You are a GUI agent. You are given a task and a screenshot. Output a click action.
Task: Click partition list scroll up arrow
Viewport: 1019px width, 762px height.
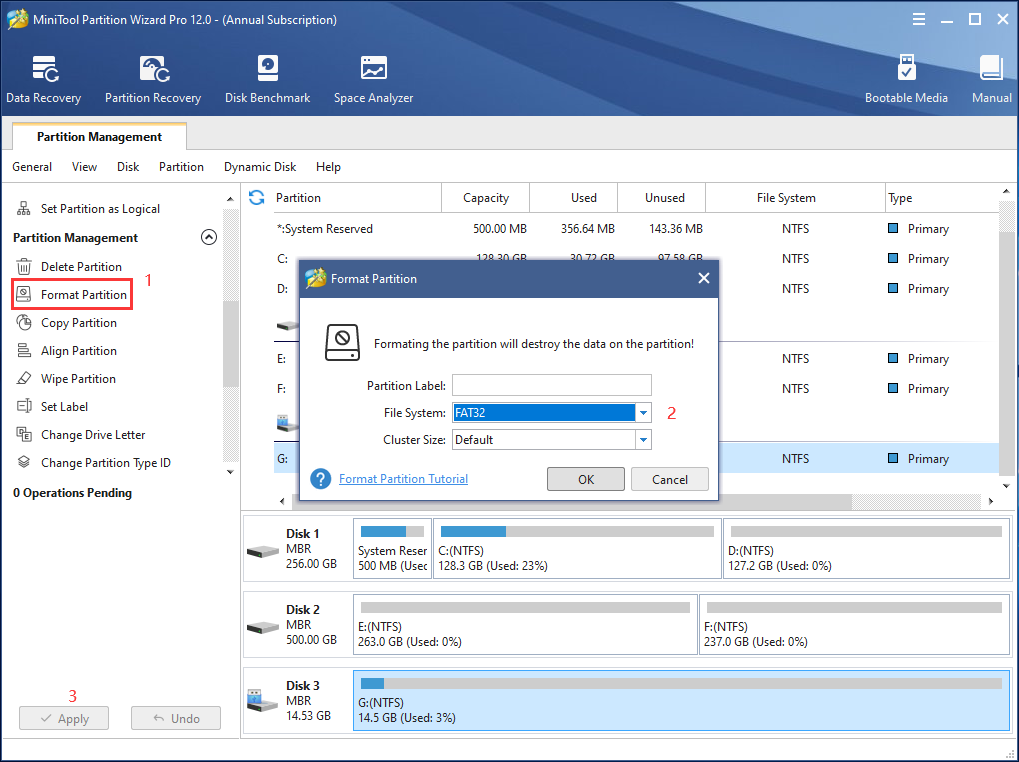1006,192
